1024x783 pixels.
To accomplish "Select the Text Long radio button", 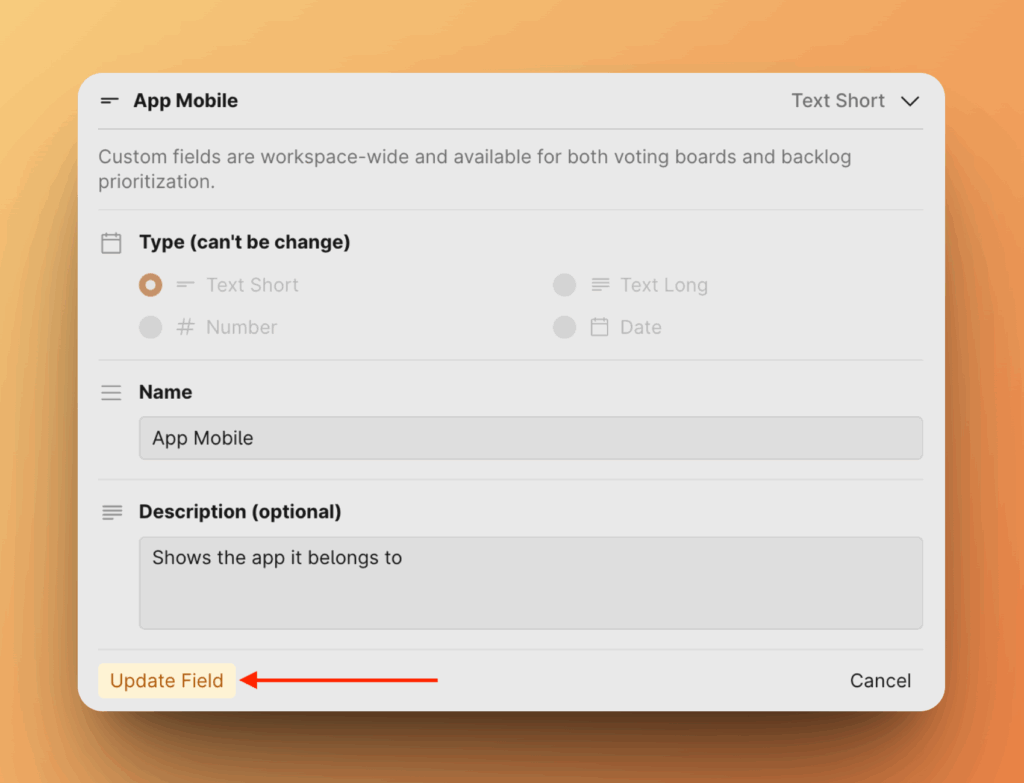I will coord(564,285).
